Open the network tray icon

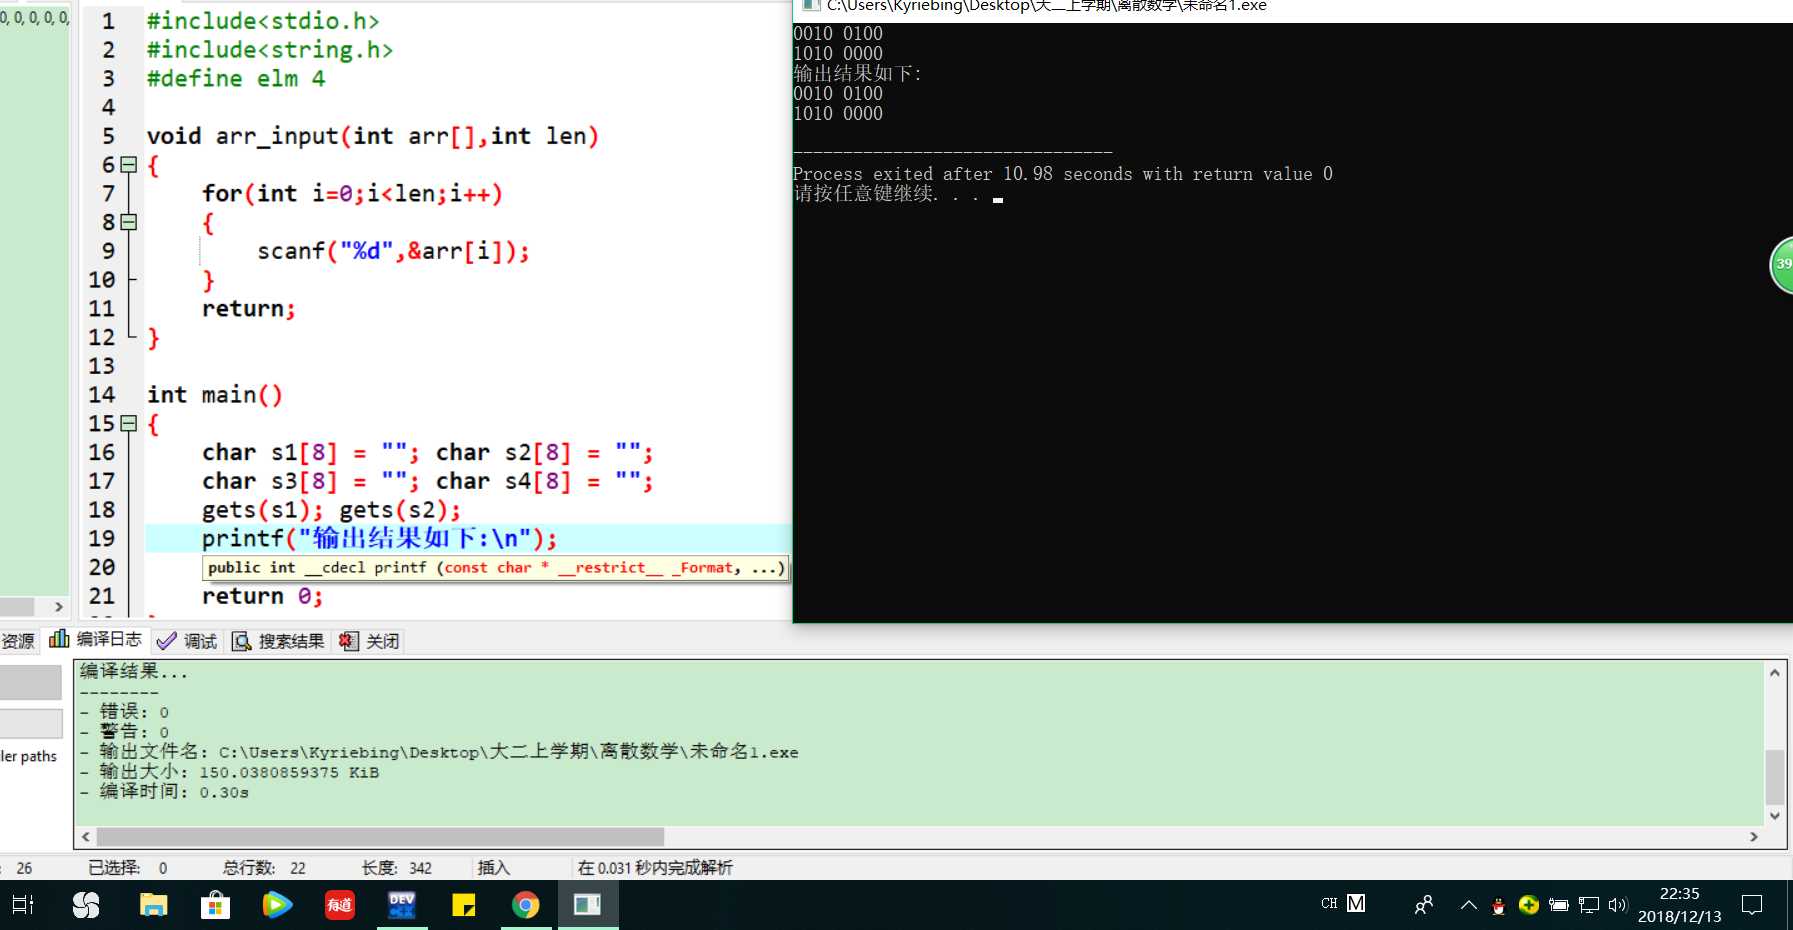(x=1589, y=905)
